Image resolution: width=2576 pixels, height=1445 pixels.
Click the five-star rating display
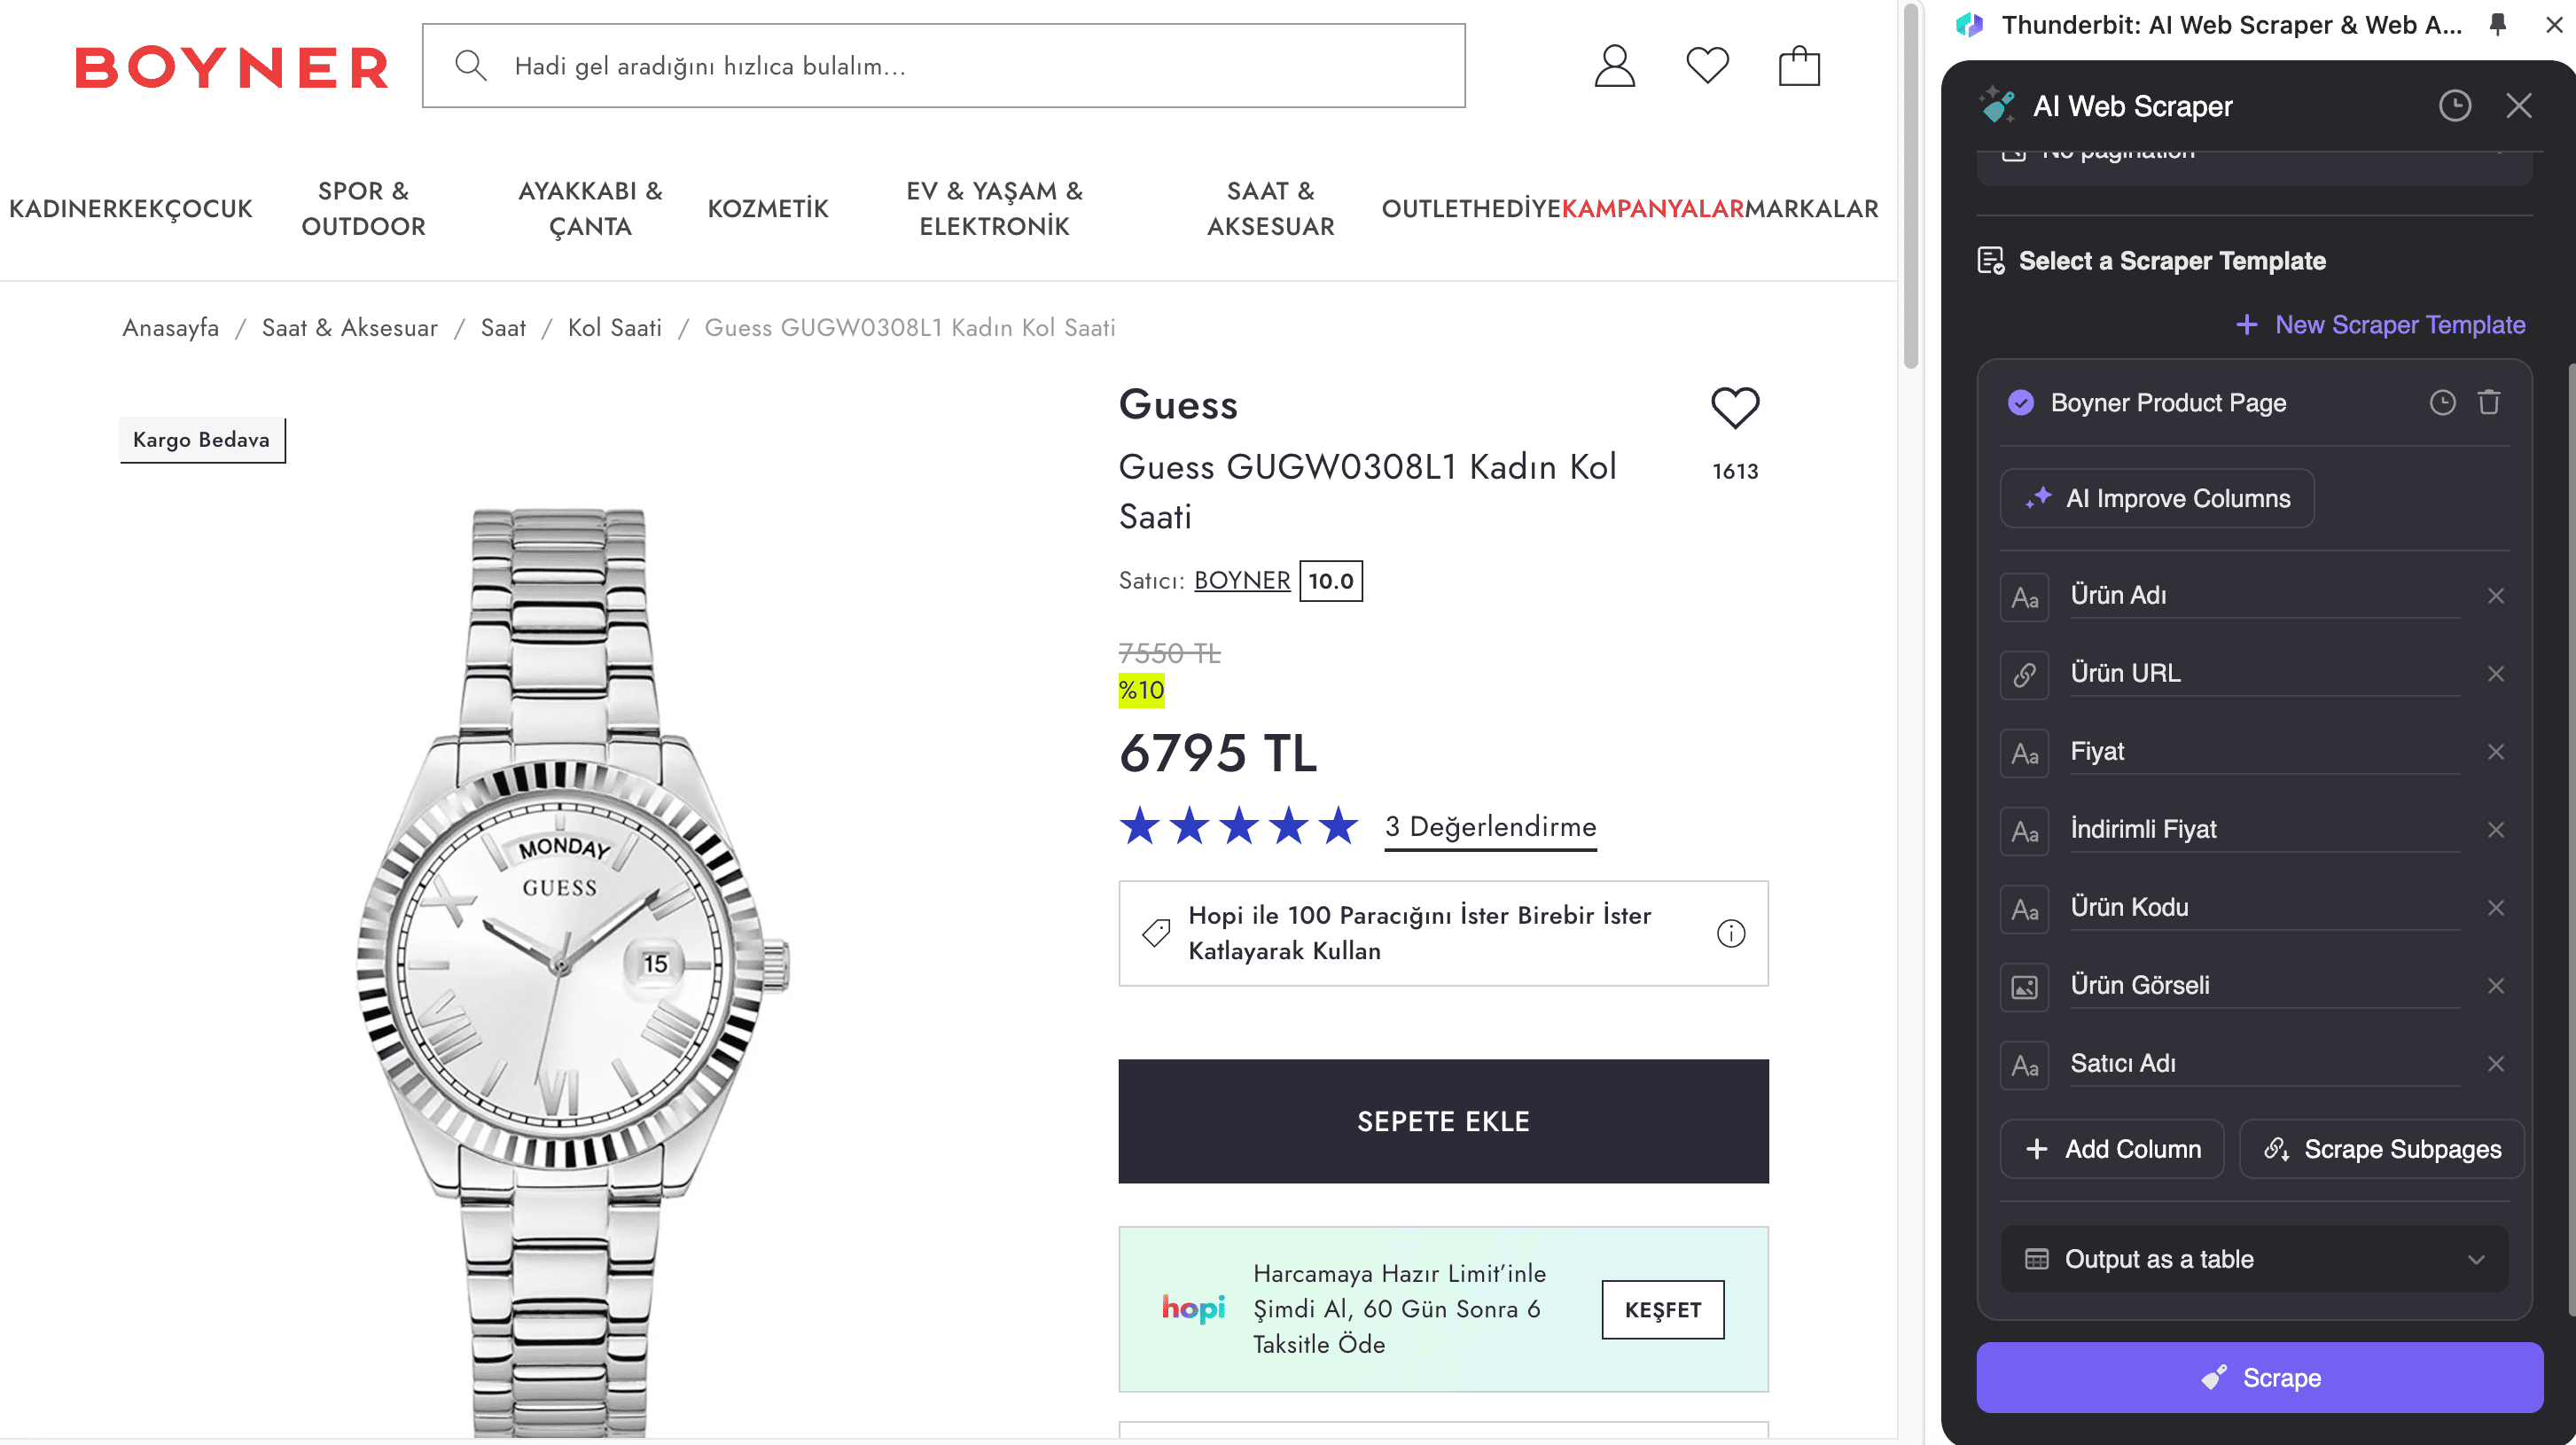(x=1238, y=827)
